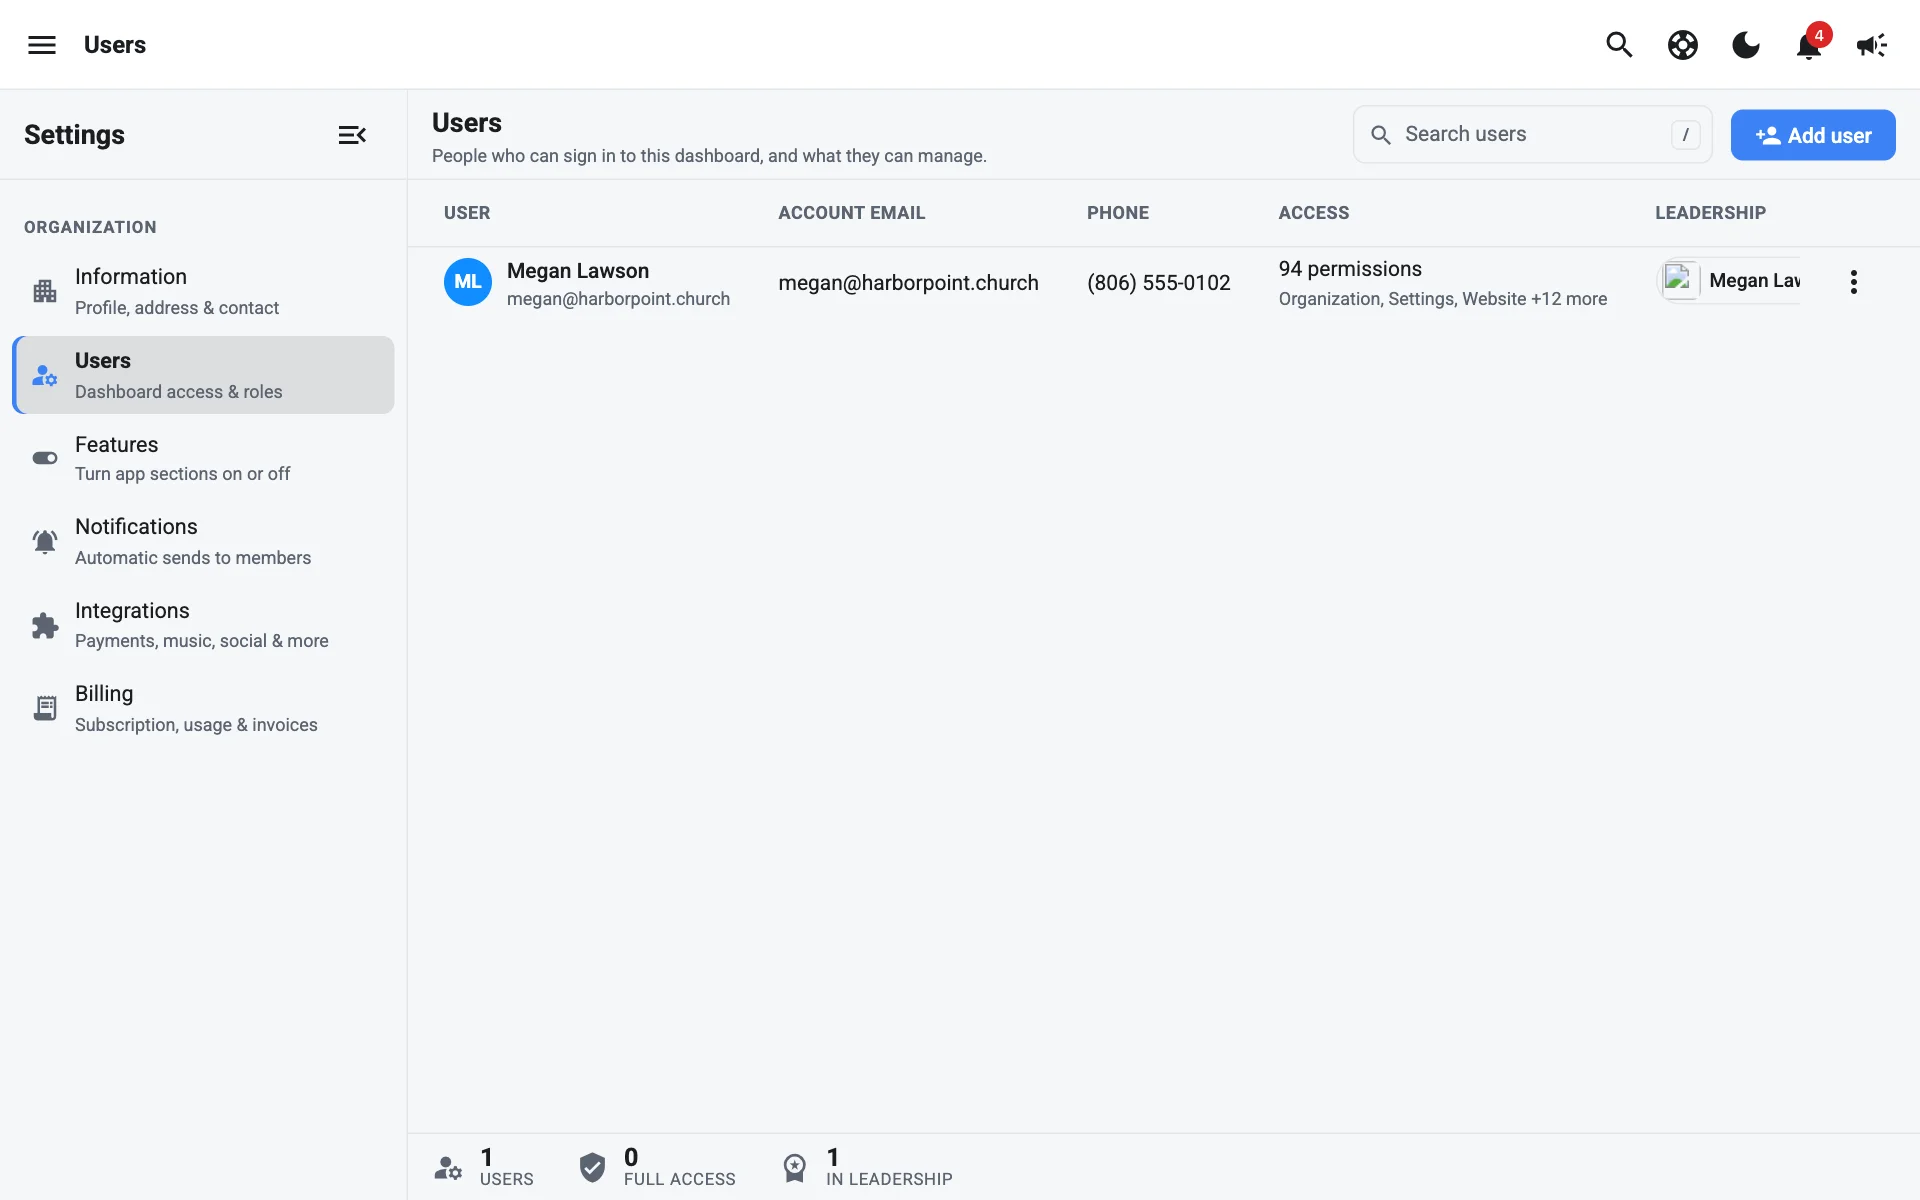Select Users dashboard access section
This screenshot has height=1200, width=1920.
[x=203, y=375]
